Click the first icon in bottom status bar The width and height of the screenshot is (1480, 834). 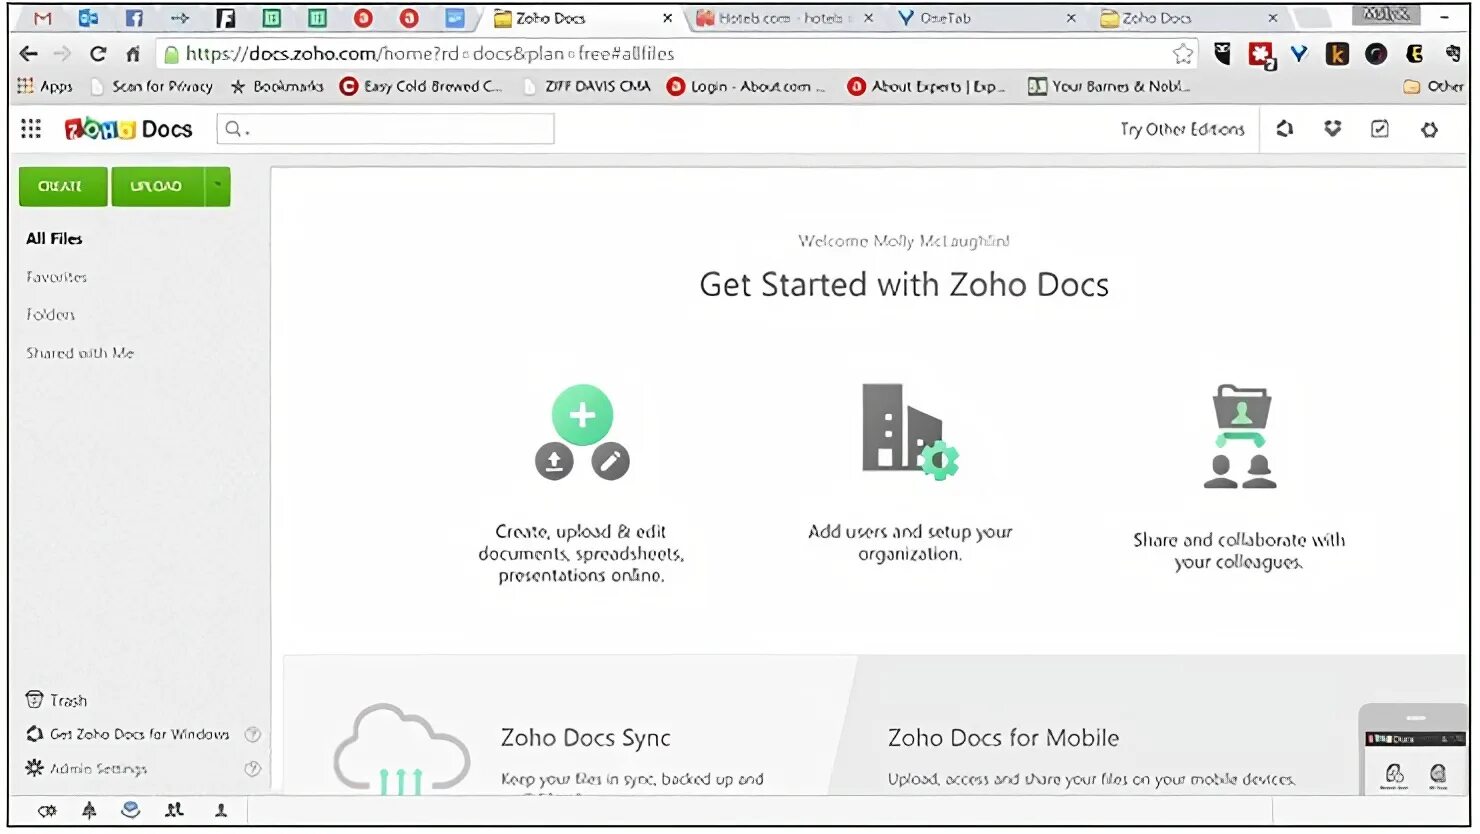[x=47, y=810]
